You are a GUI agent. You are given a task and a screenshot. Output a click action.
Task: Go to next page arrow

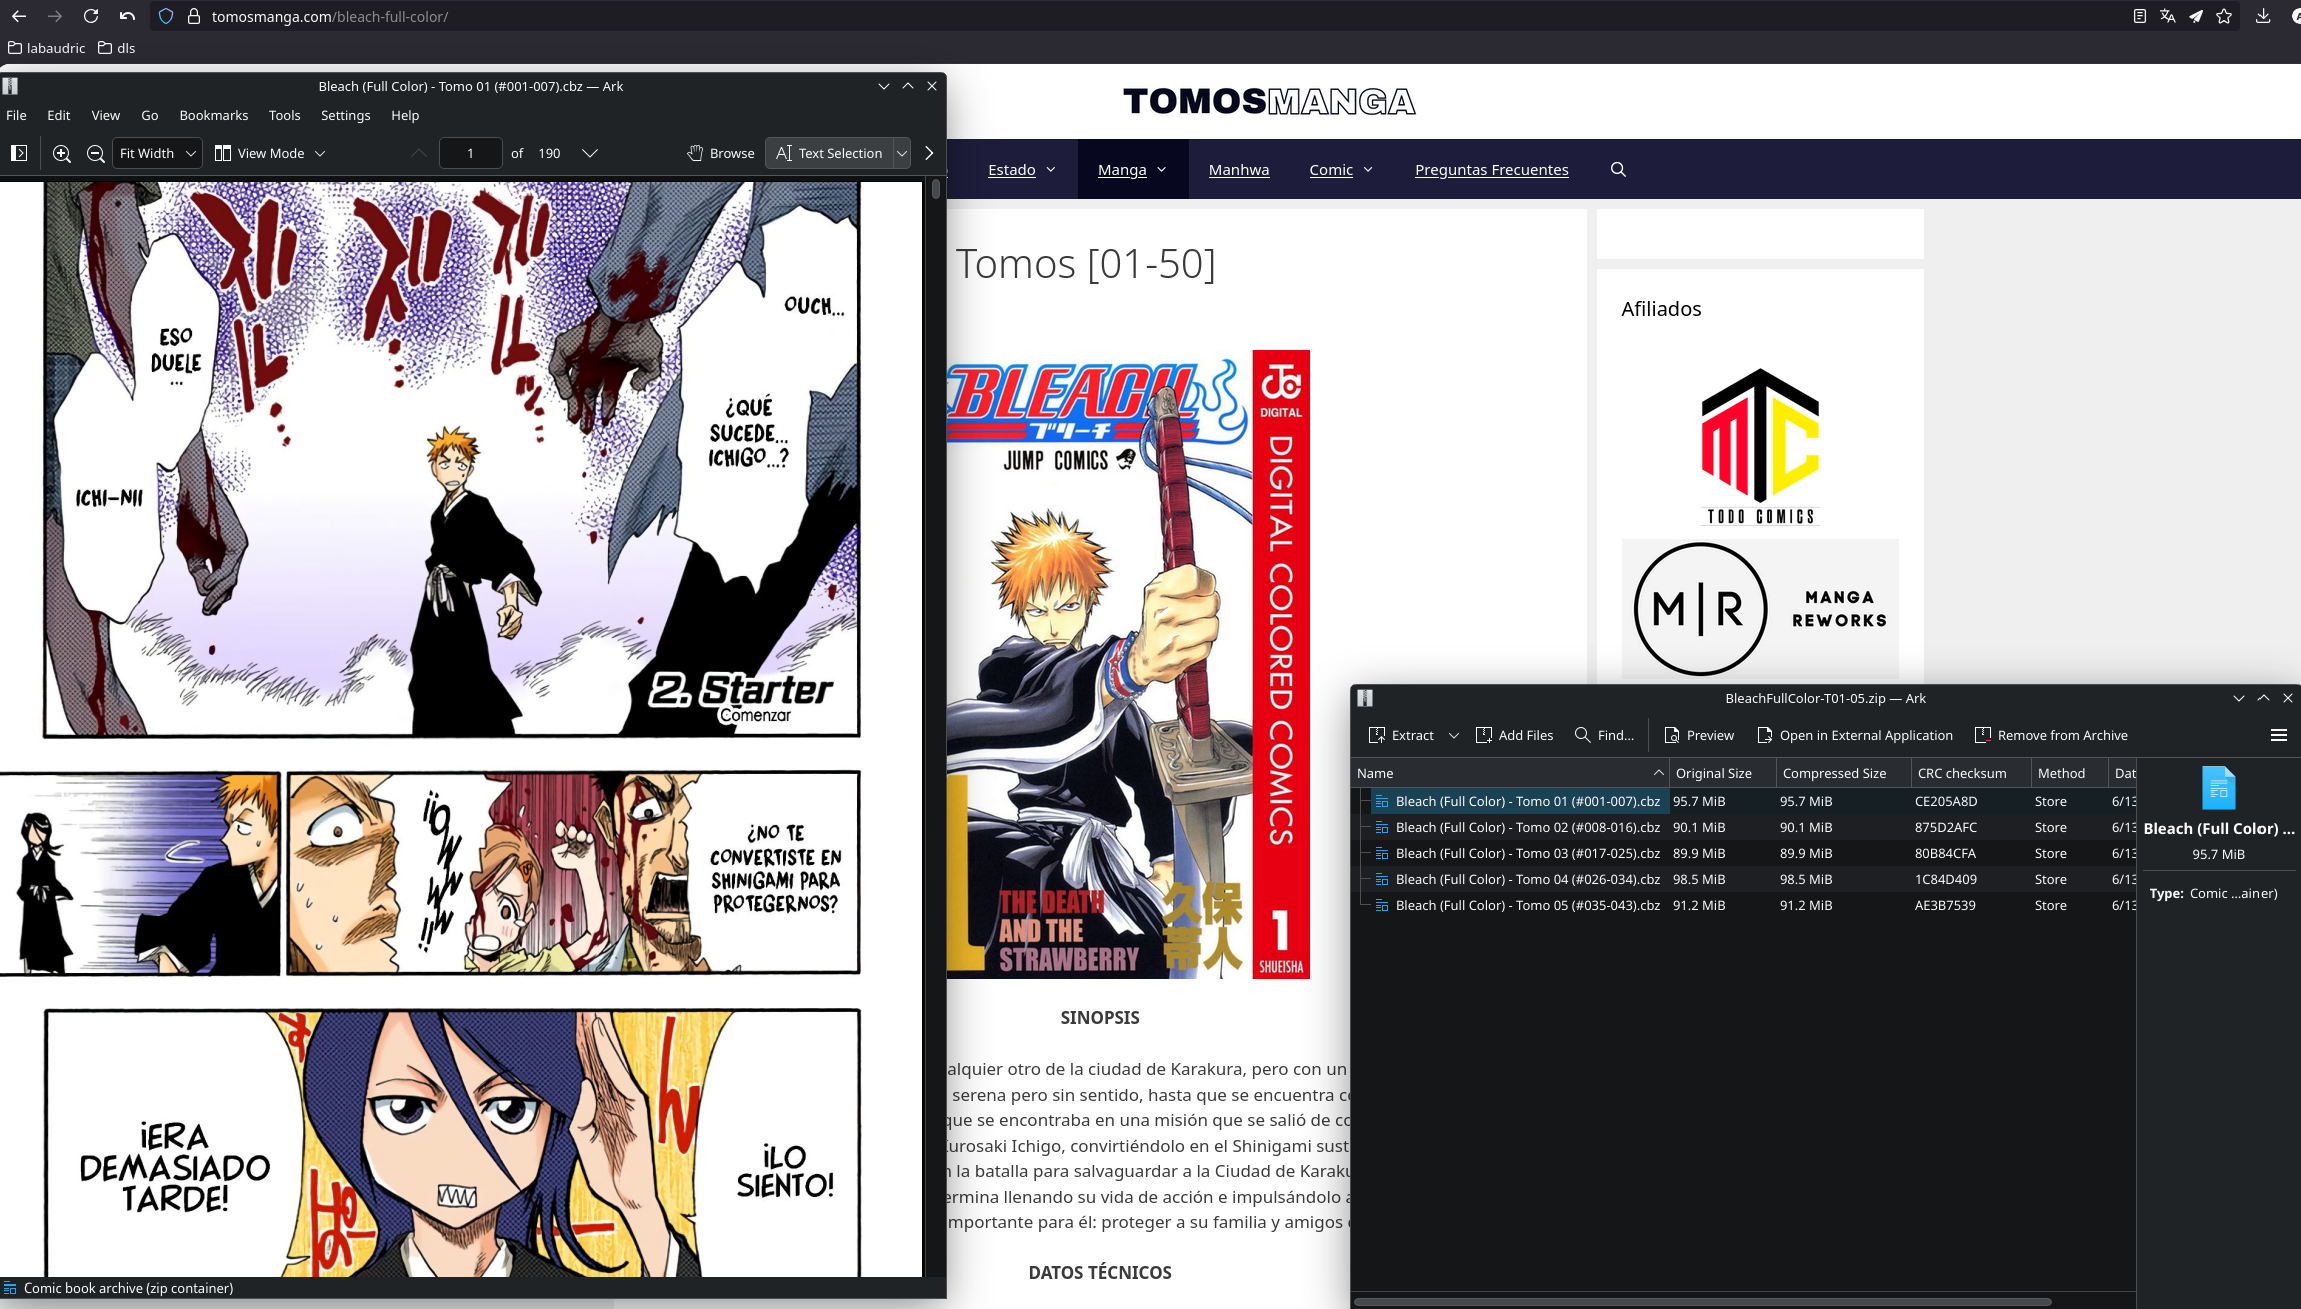[590, 153]
